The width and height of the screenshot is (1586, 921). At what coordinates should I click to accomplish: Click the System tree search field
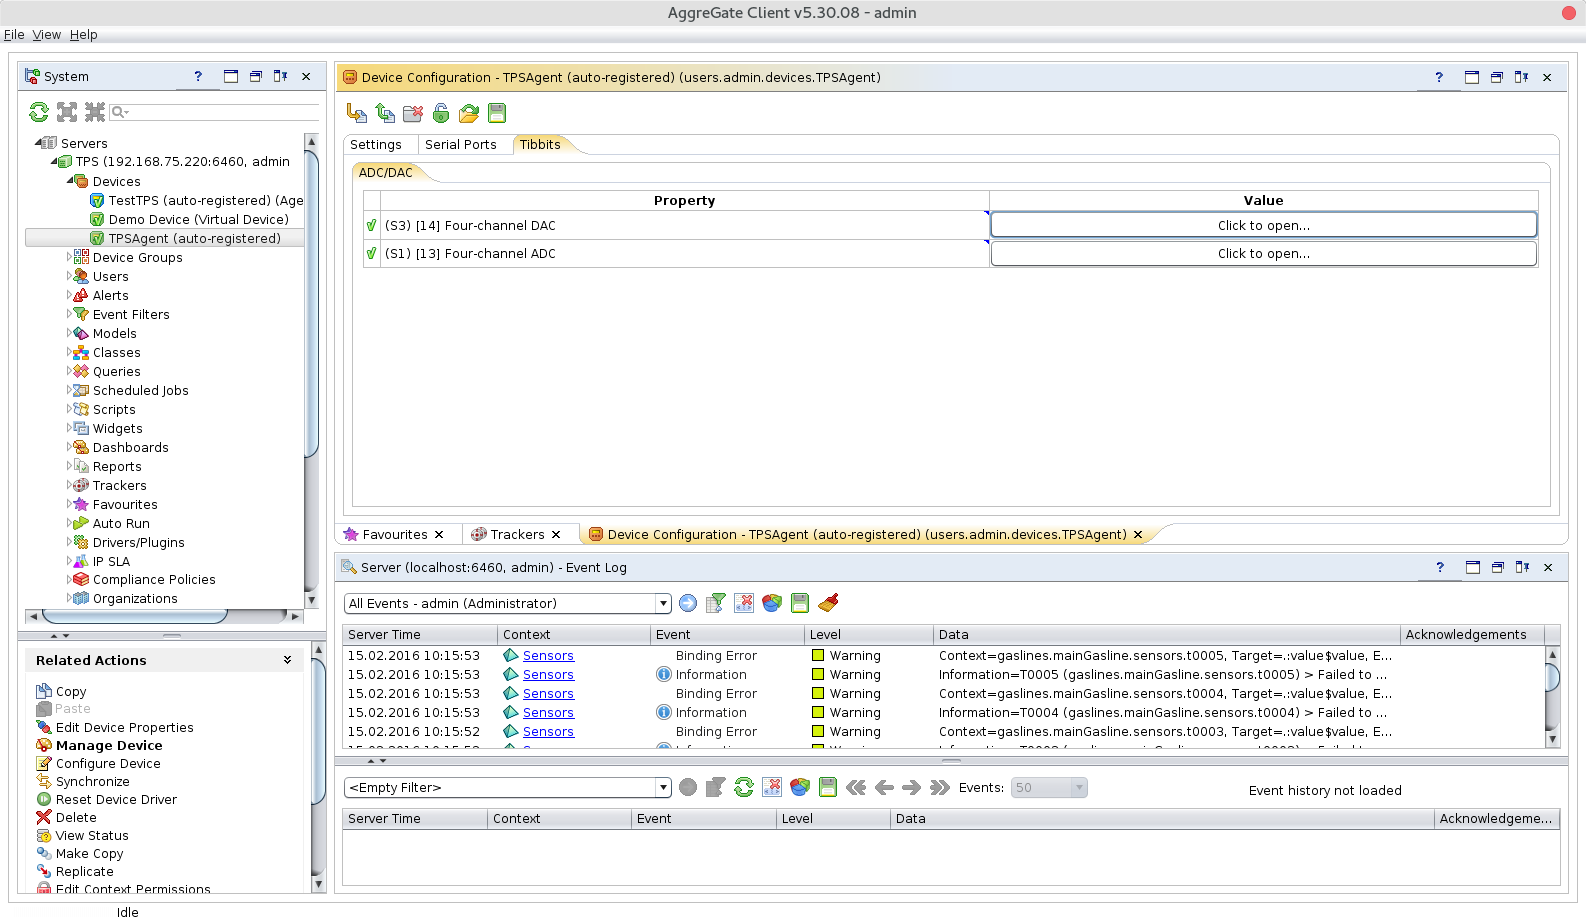tap(214, 112)
